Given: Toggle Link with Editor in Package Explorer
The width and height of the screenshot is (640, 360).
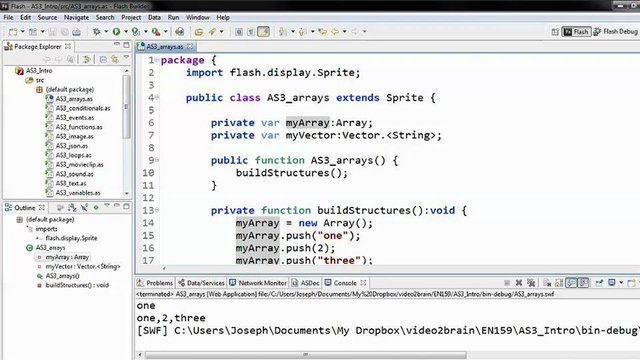Looking at the screenshot, I should tap(115, 60).
